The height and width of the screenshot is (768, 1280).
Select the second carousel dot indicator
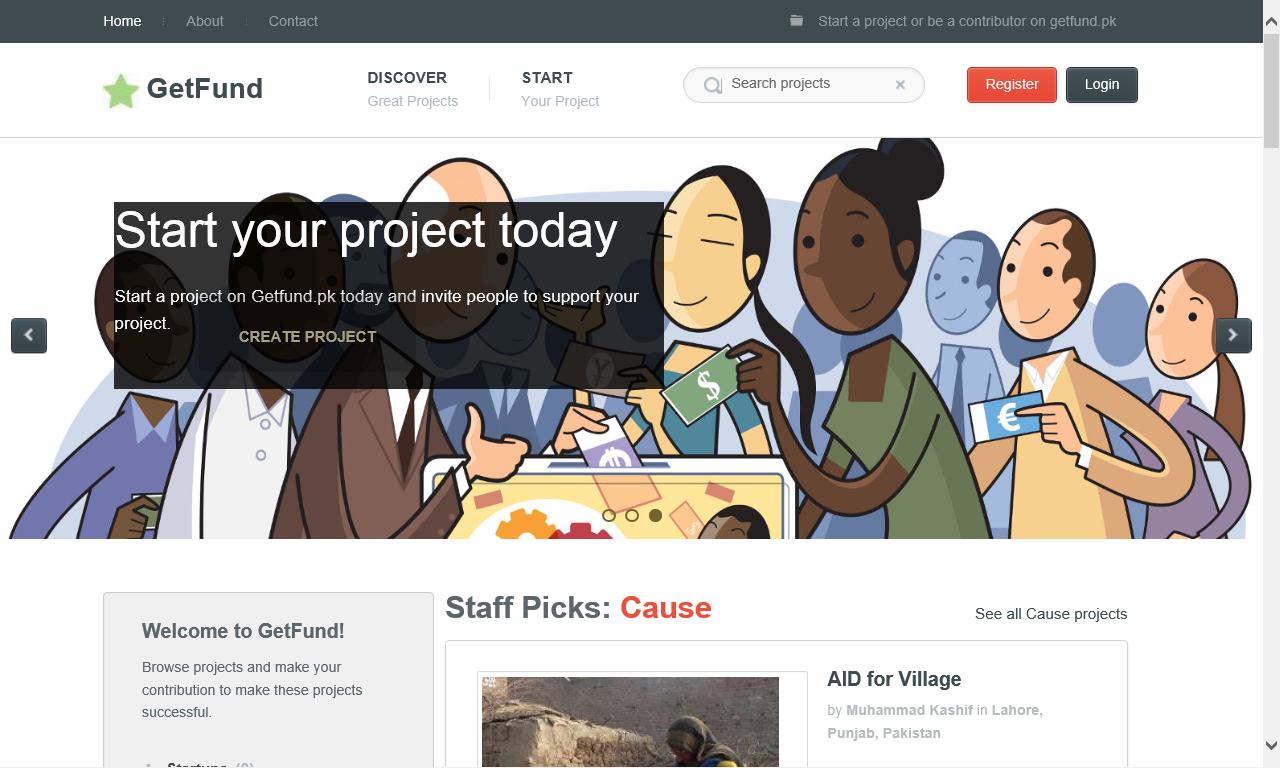(632, 516)
